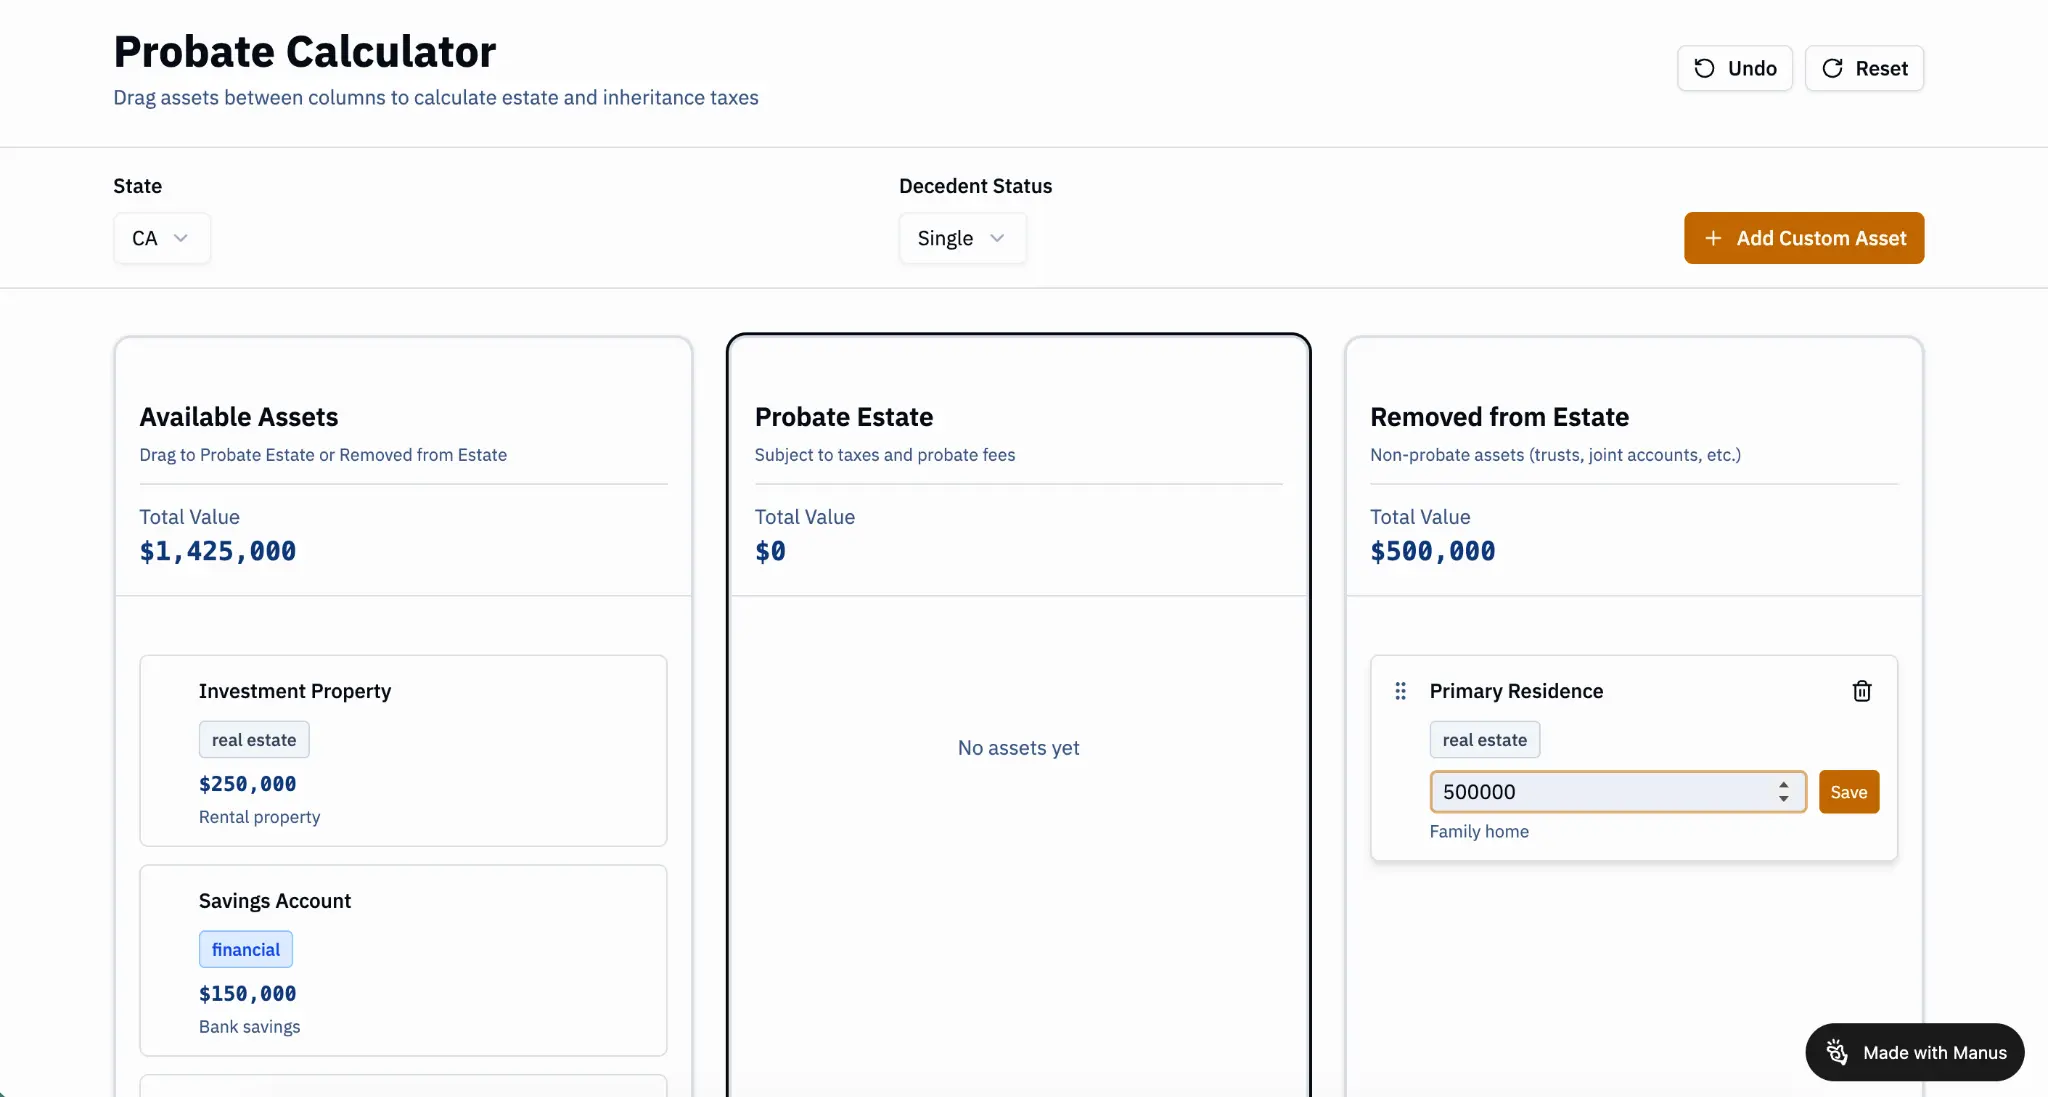The image size is (2048, 1097).
Task: Click the financial tag on Savings Account
Action: coord(246,949)
